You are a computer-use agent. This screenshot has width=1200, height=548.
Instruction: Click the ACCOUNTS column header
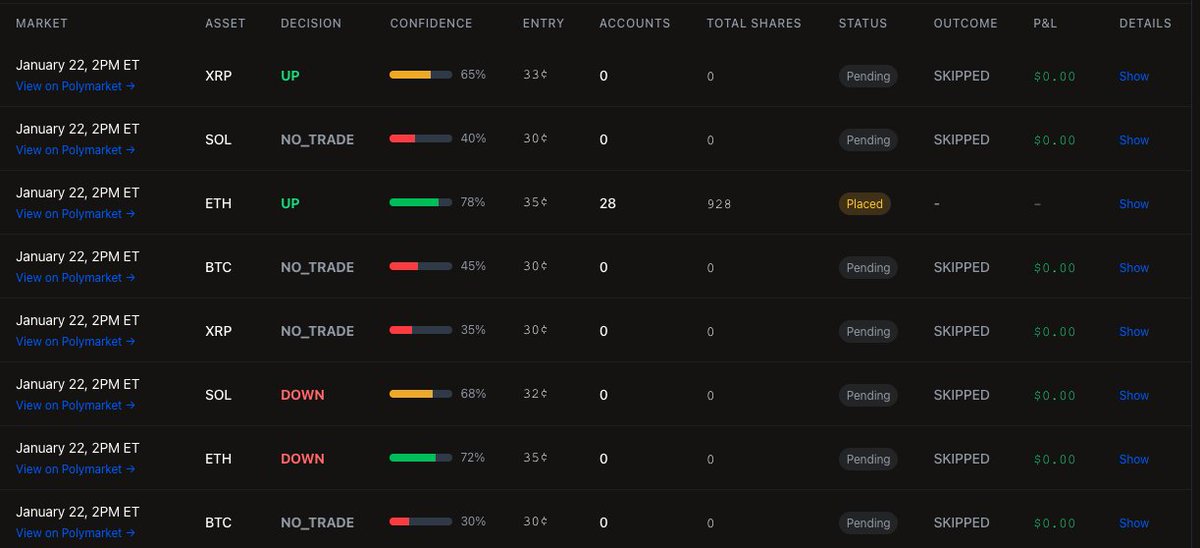pyautogui.click(x=635, y=23)
